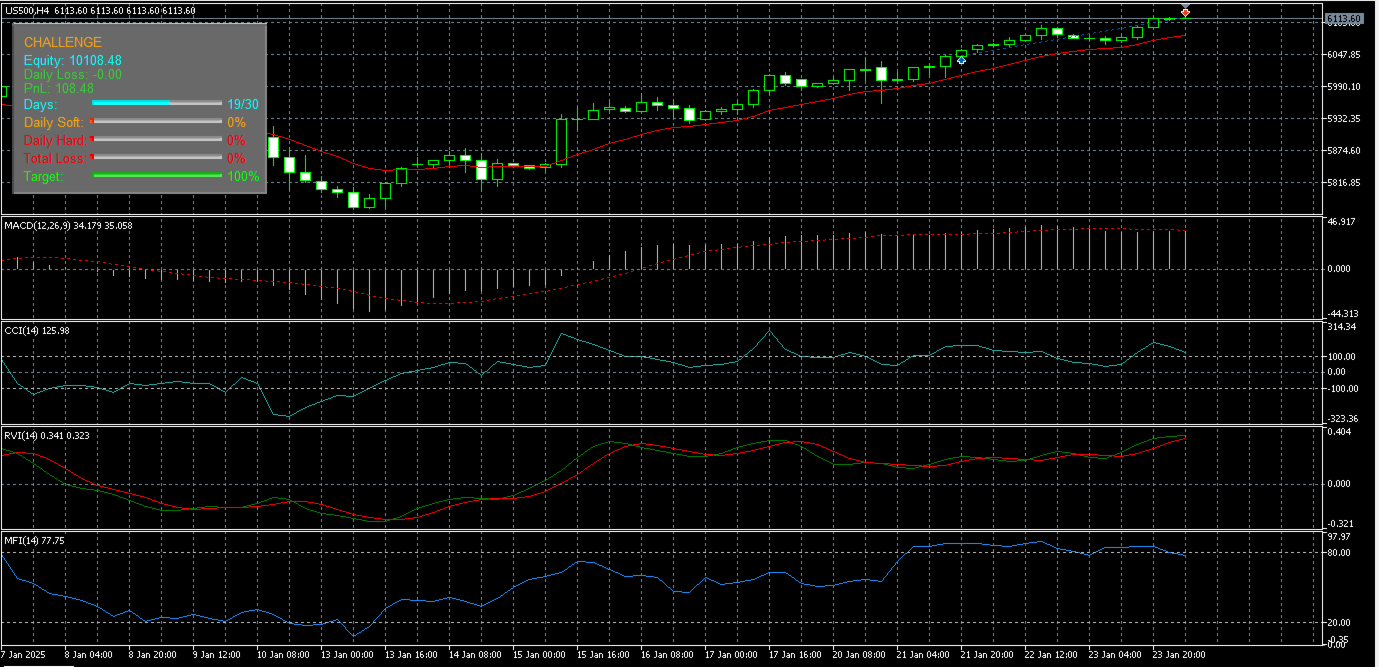This screenshot has height=667, width=1379.
Task: Click the Total Loss 0% value
Action: [x=236, y=158]
